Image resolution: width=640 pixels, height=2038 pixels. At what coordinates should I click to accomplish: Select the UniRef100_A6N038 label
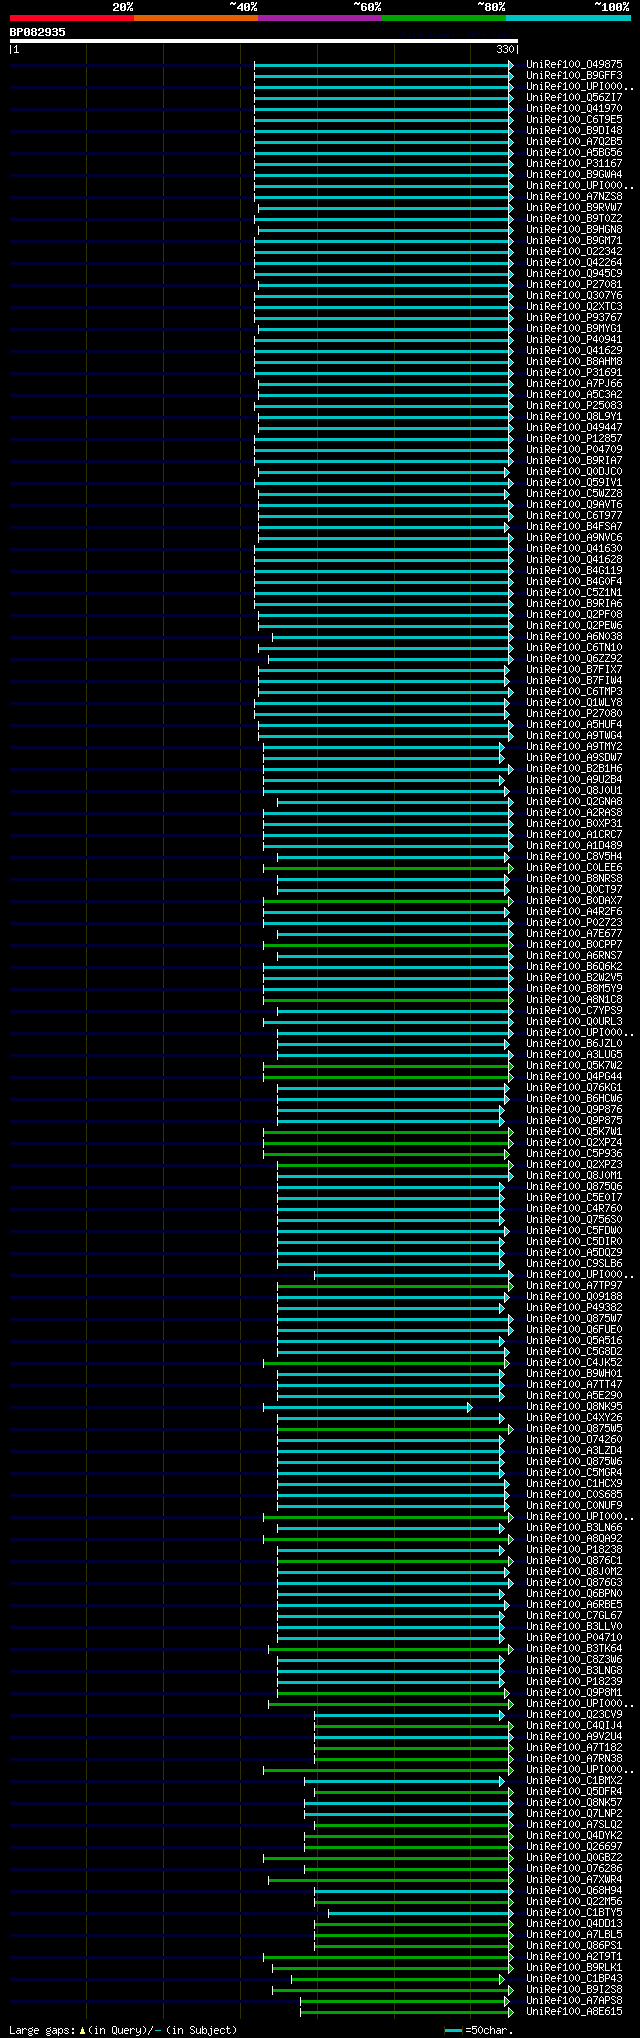574,636
